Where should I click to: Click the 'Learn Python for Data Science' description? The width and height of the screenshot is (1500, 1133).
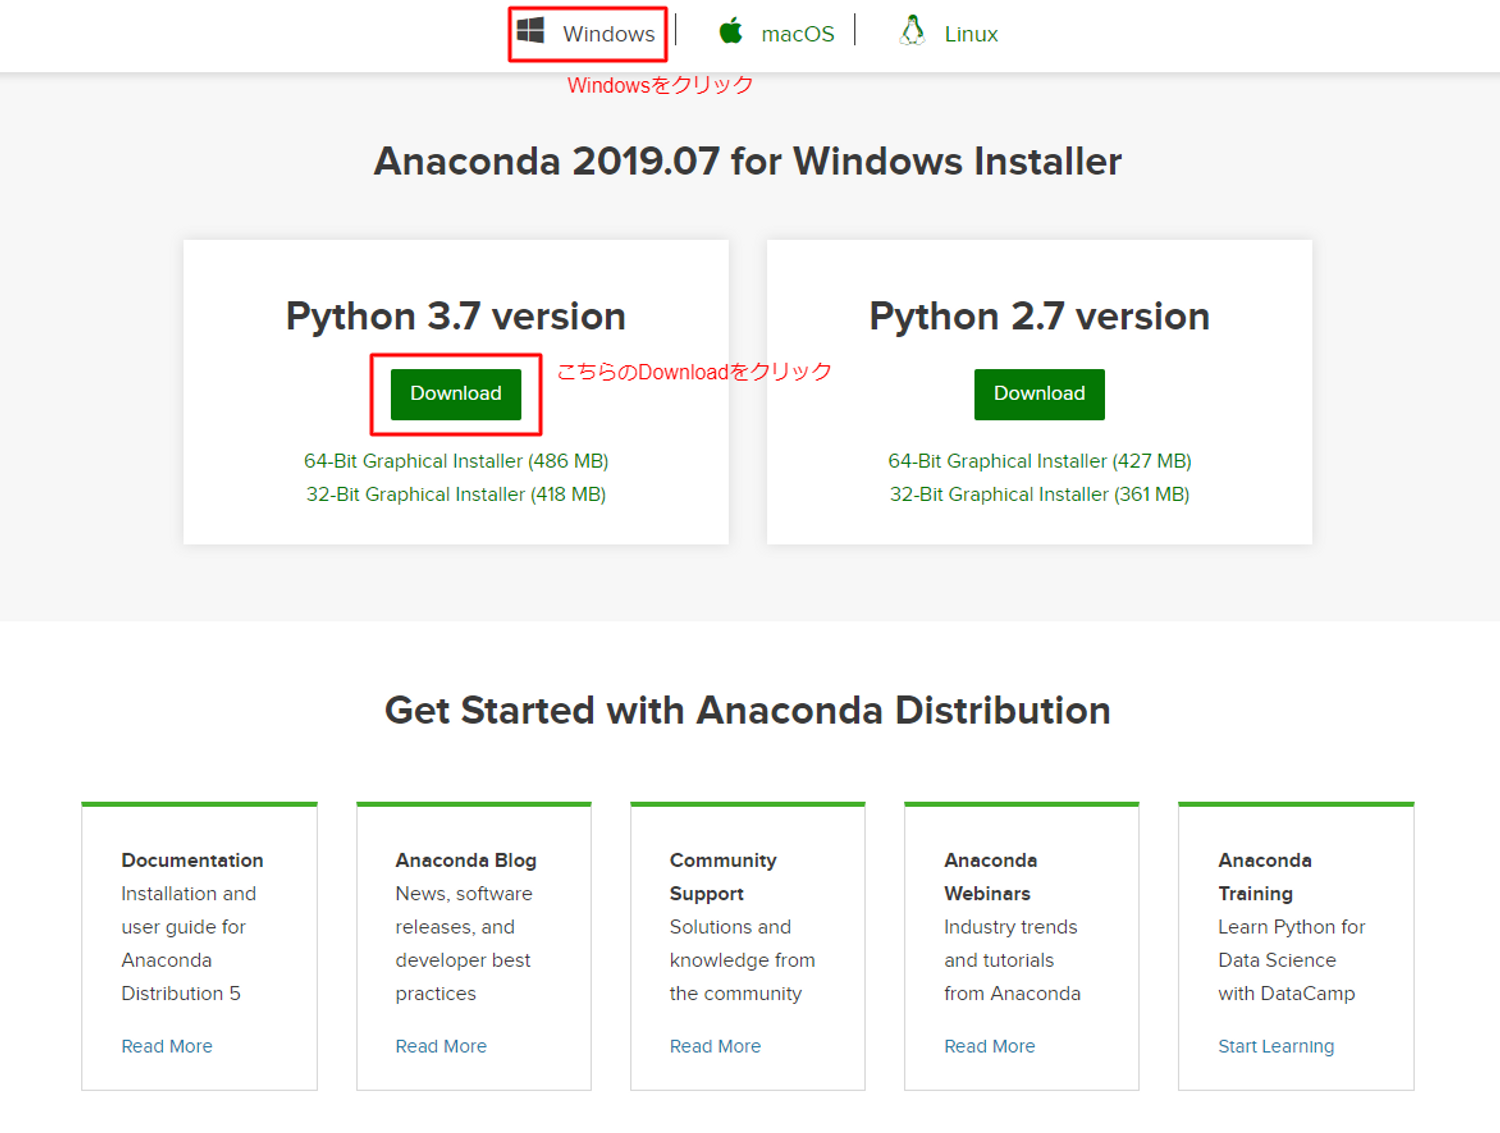click(1291, 960)
